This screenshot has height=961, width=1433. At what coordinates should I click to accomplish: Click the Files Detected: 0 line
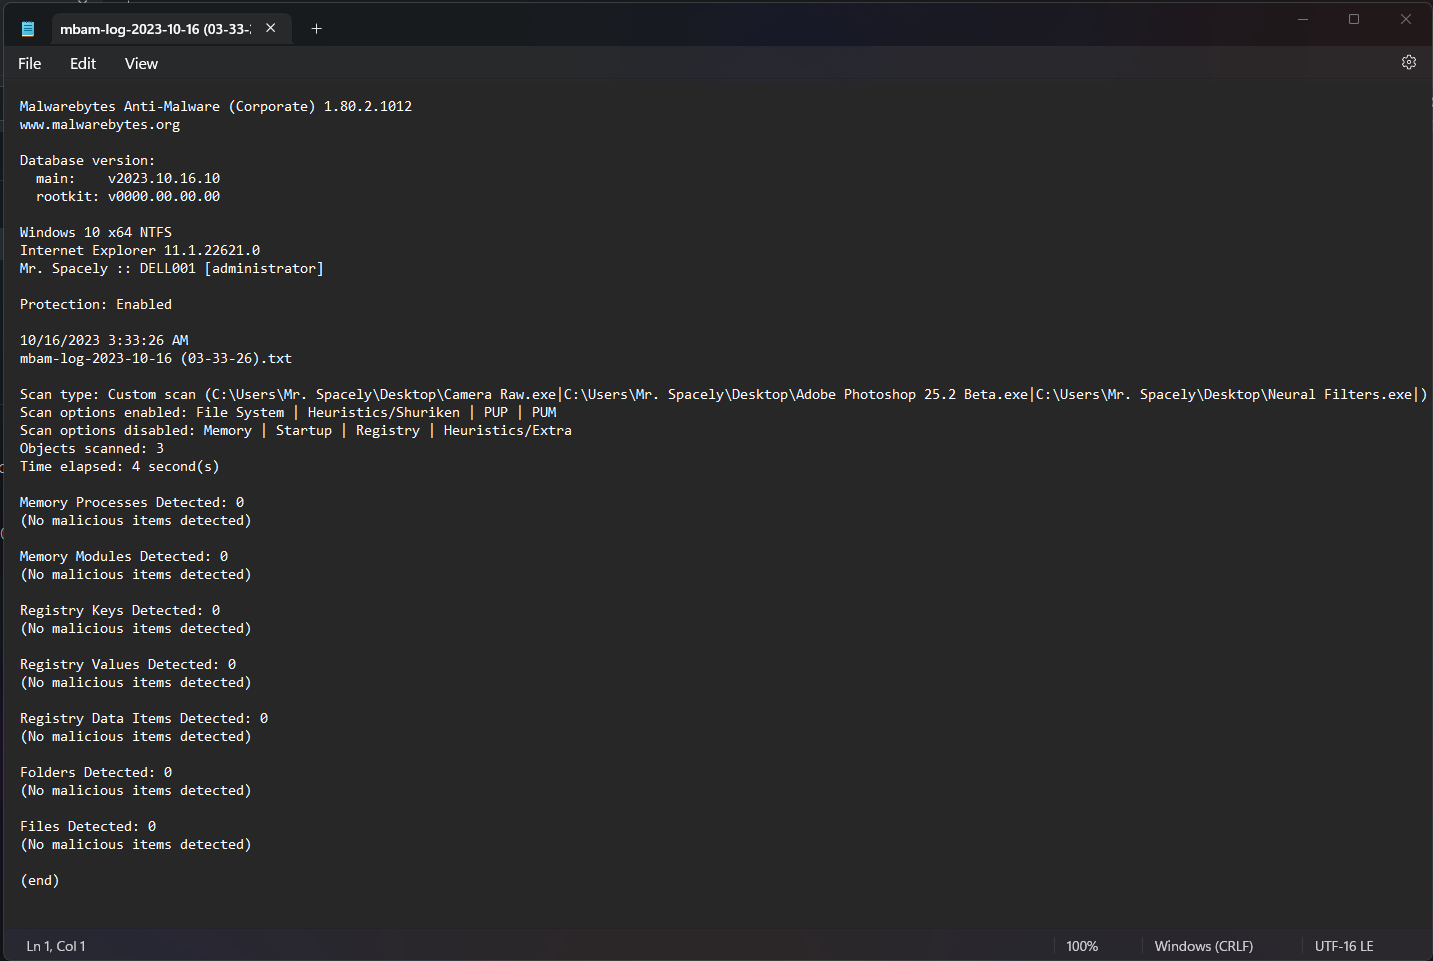tap(88, 826)
